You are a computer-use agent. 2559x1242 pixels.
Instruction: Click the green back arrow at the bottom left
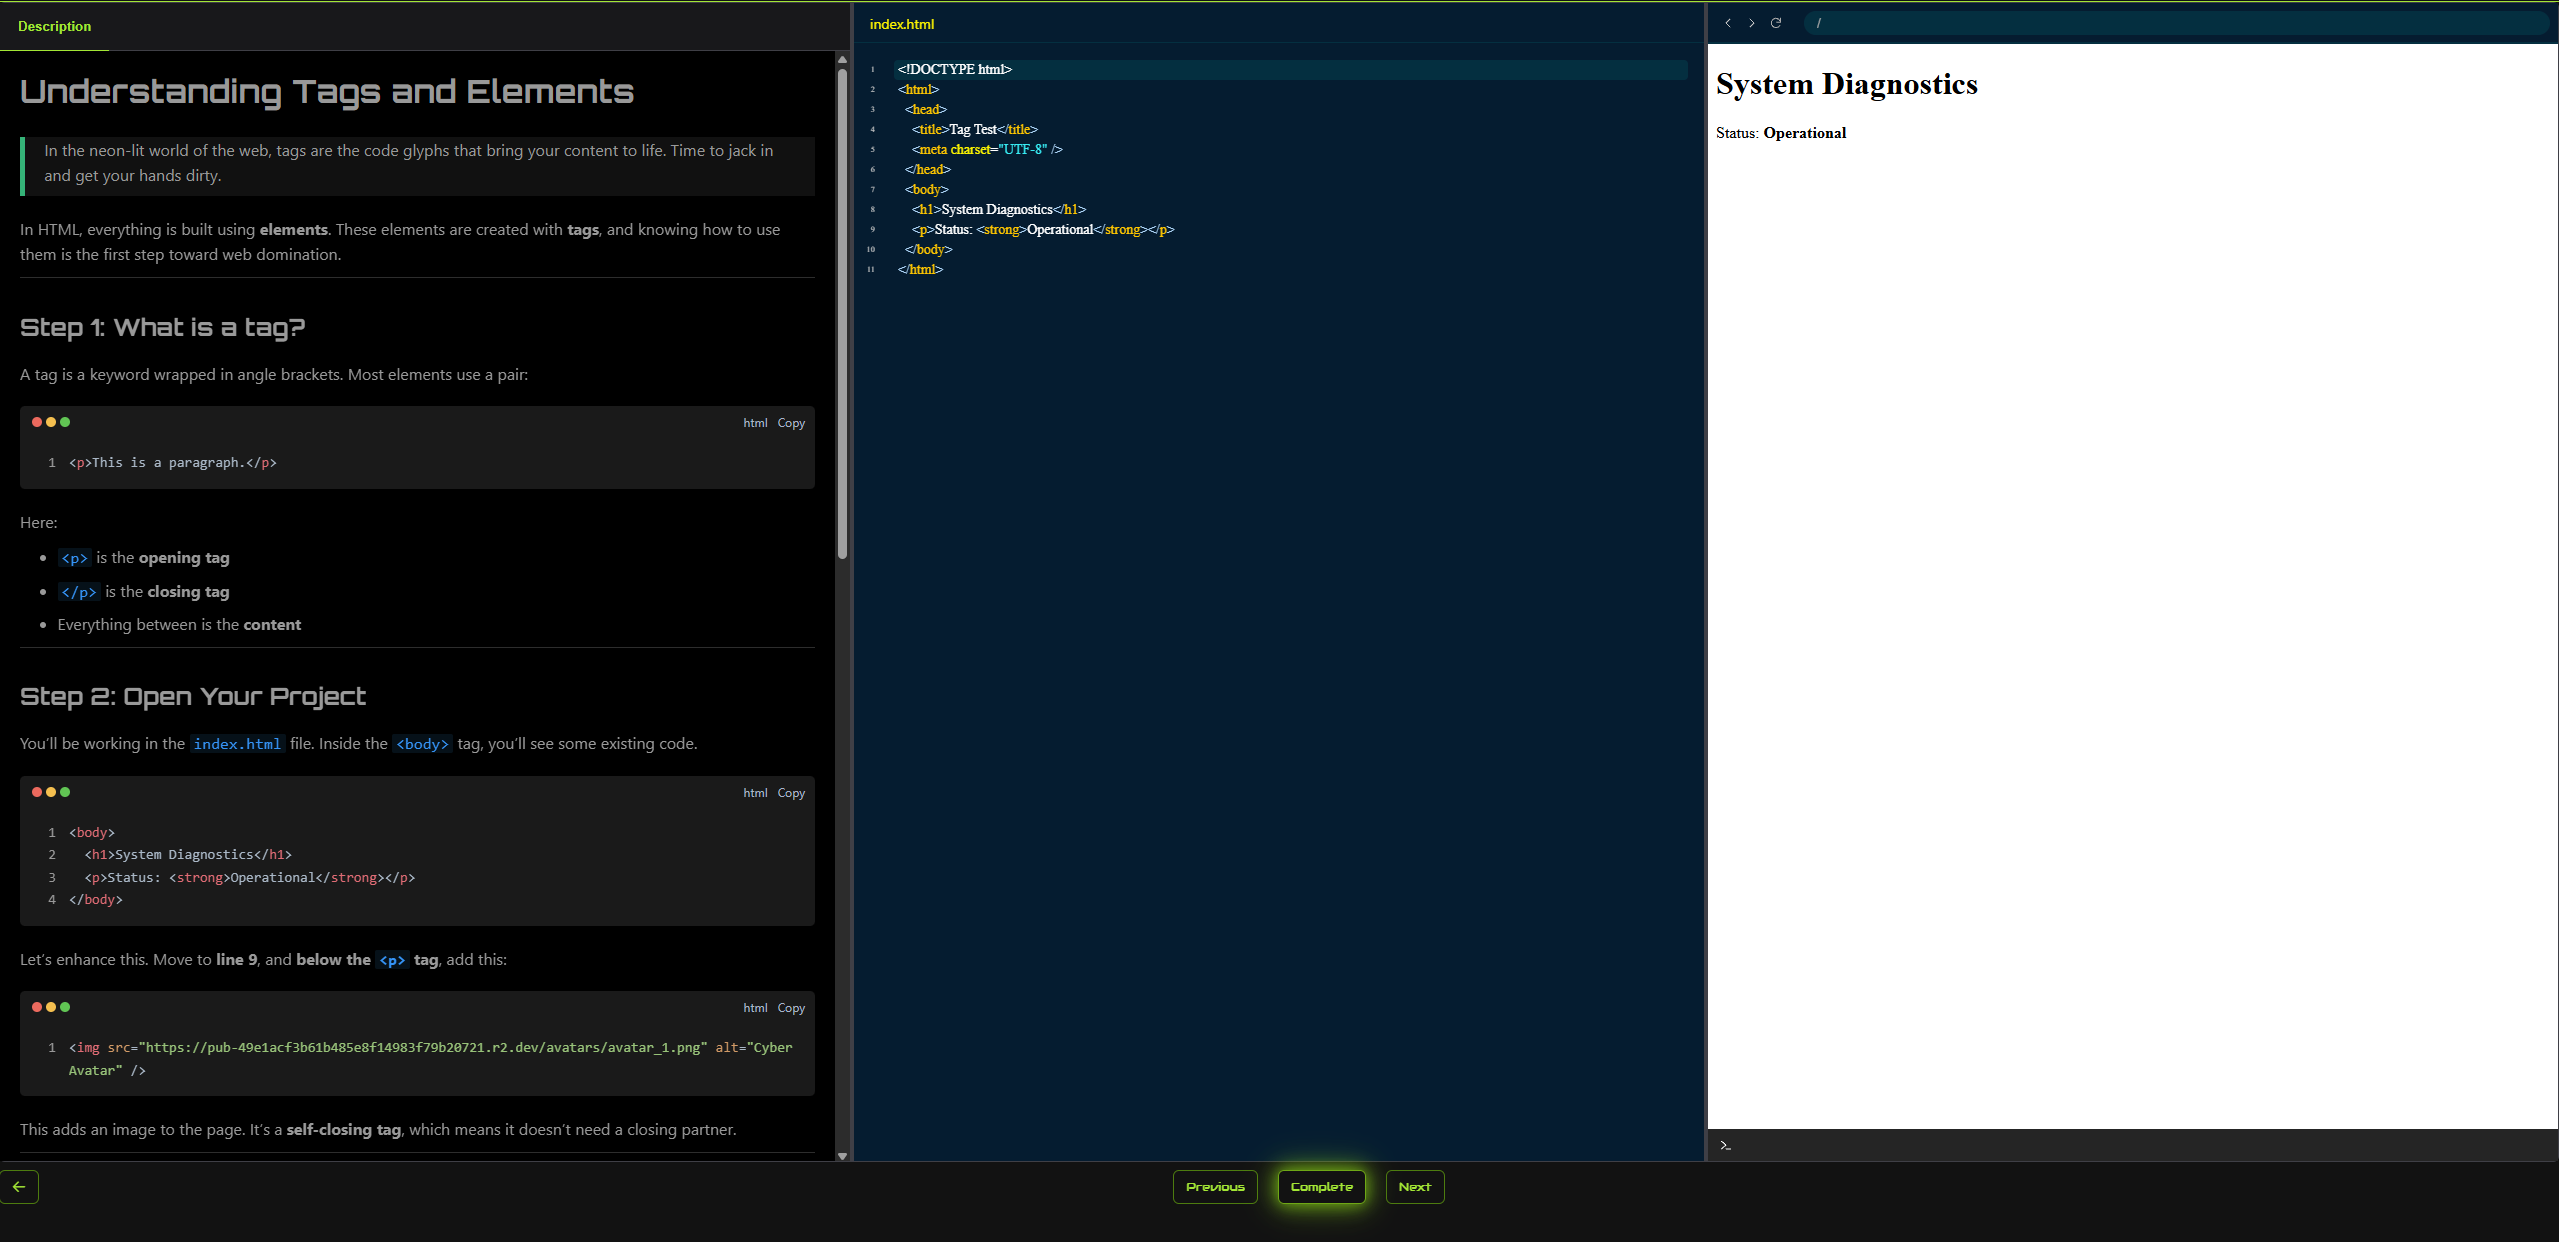19,1187
